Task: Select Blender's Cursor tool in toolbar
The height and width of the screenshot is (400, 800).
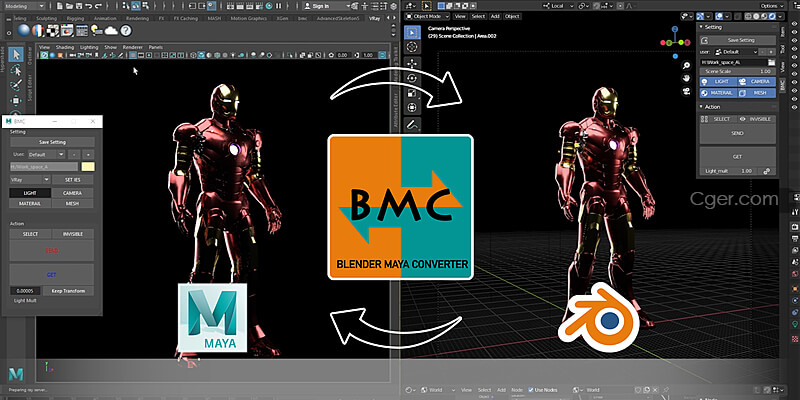Action: (x=412, y=47)
